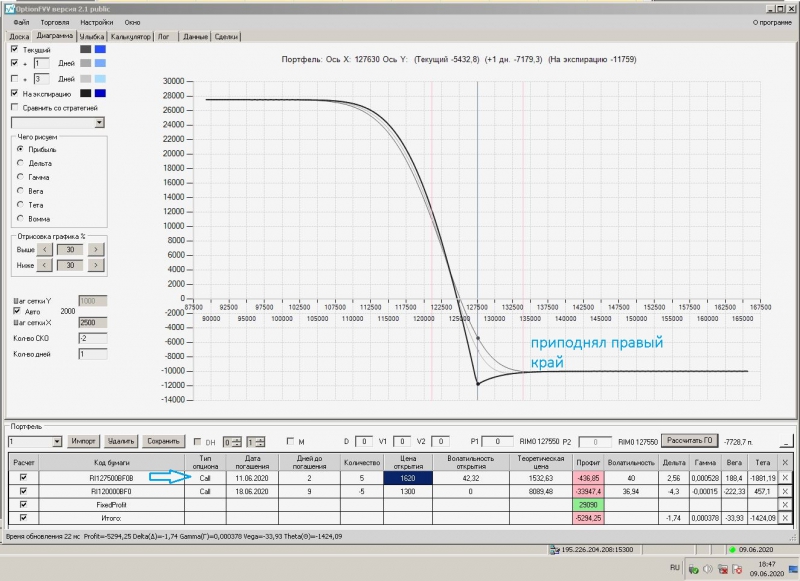Remove the RI120000BF0 row with X
Image resolution: width=800 pixels, height=581 pixels.
pyautogui.click(x=785, y=491)
